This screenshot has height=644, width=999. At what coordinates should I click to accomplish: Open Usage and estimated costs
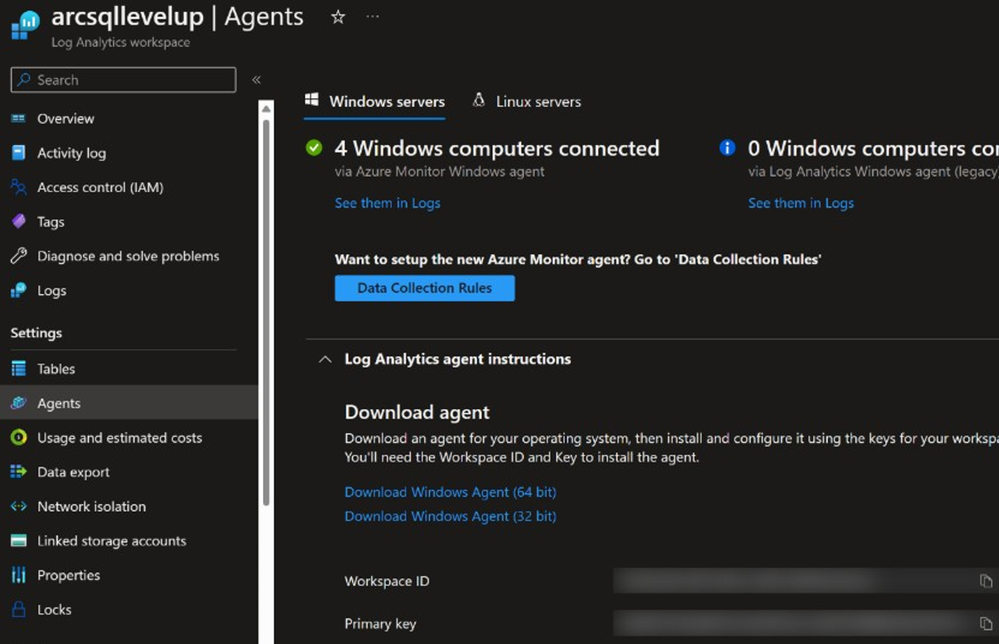click(x=120, y=438)
